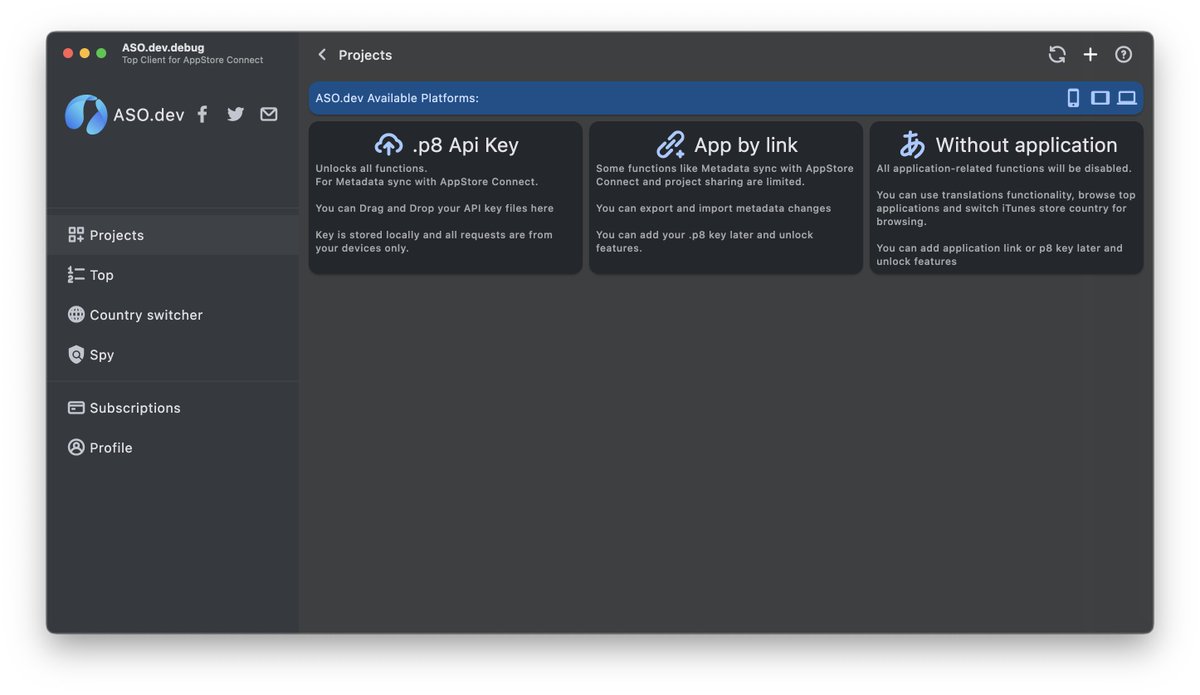Open the Facebook link icon

[202, 114]
